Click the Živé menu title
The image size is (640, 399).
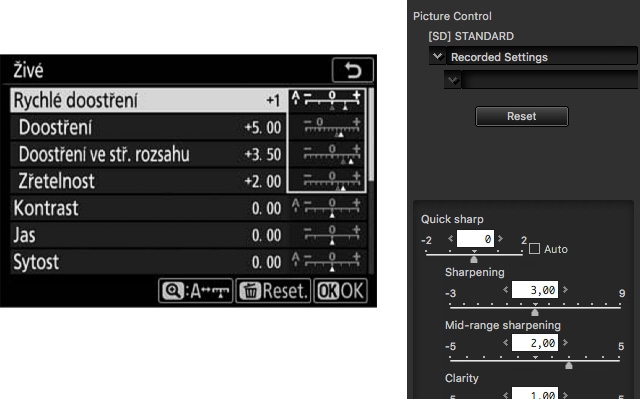click(x=28, y=70)
